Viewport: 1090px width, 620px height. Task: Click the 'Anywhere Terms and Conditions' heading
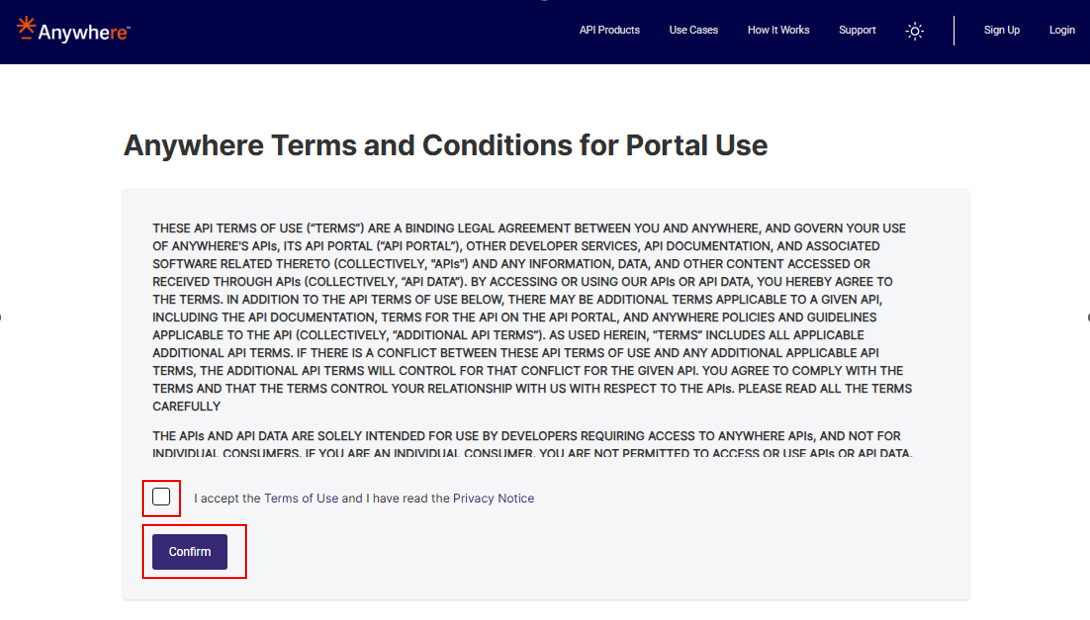[445, 145]
